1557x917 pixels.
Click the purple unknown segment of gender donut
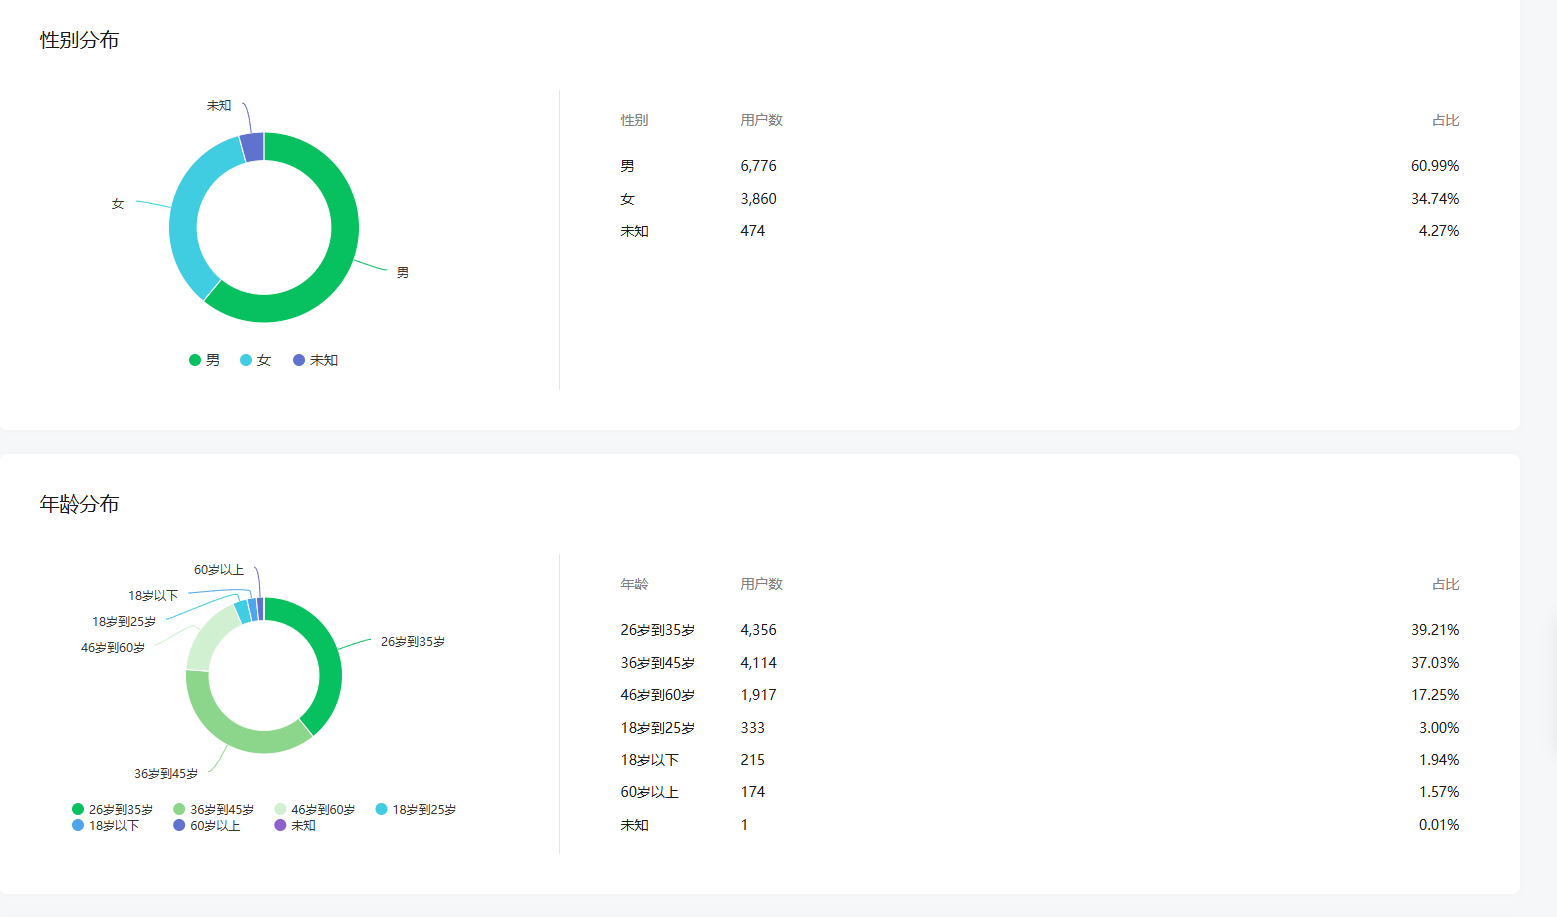pyautogui.click(x=253, y=147)
